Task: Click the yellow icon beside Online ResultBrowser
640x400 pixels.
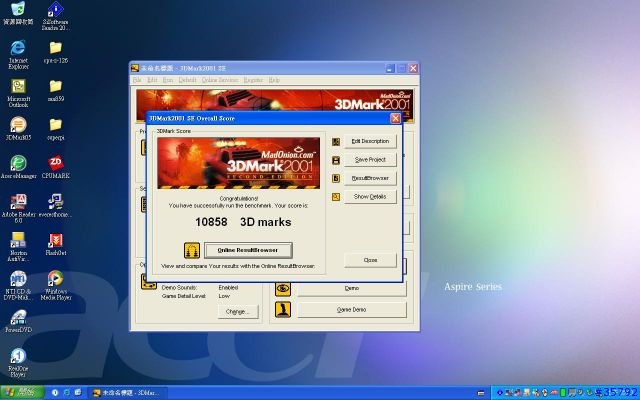Action: [x=191, y=250]
